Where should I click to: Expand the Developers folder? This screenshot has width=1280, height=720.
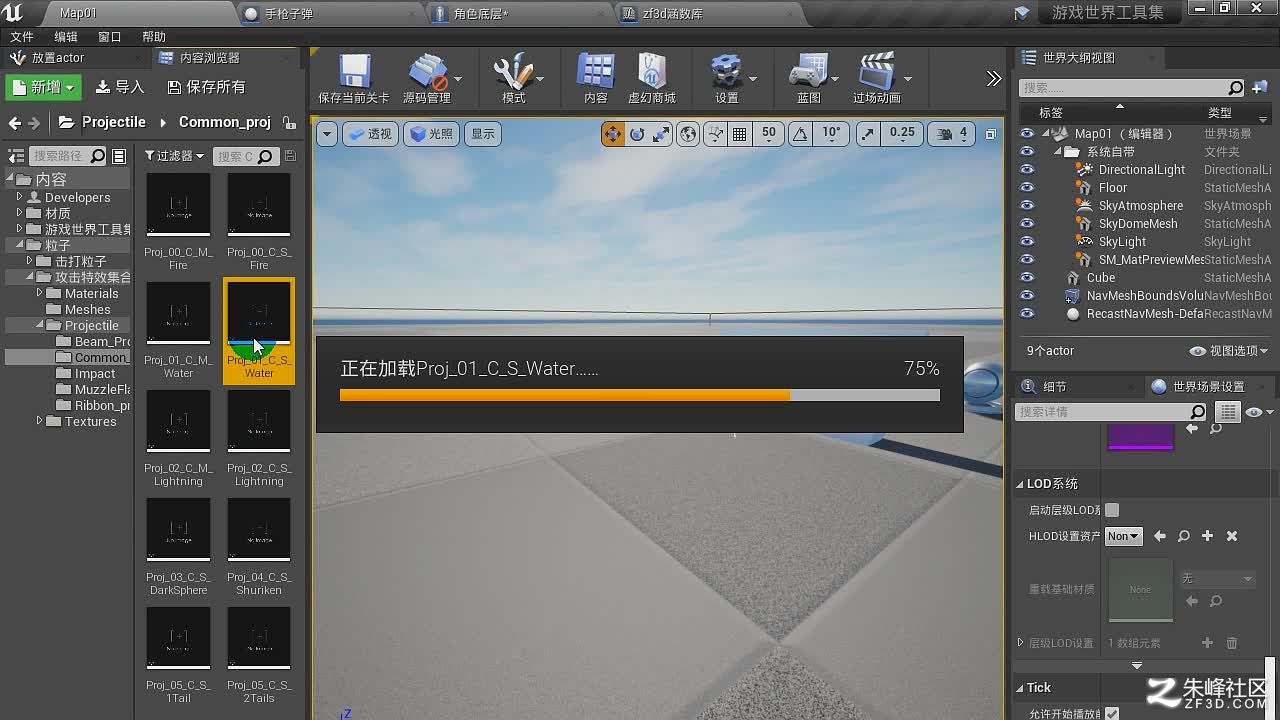click(19, 197)
